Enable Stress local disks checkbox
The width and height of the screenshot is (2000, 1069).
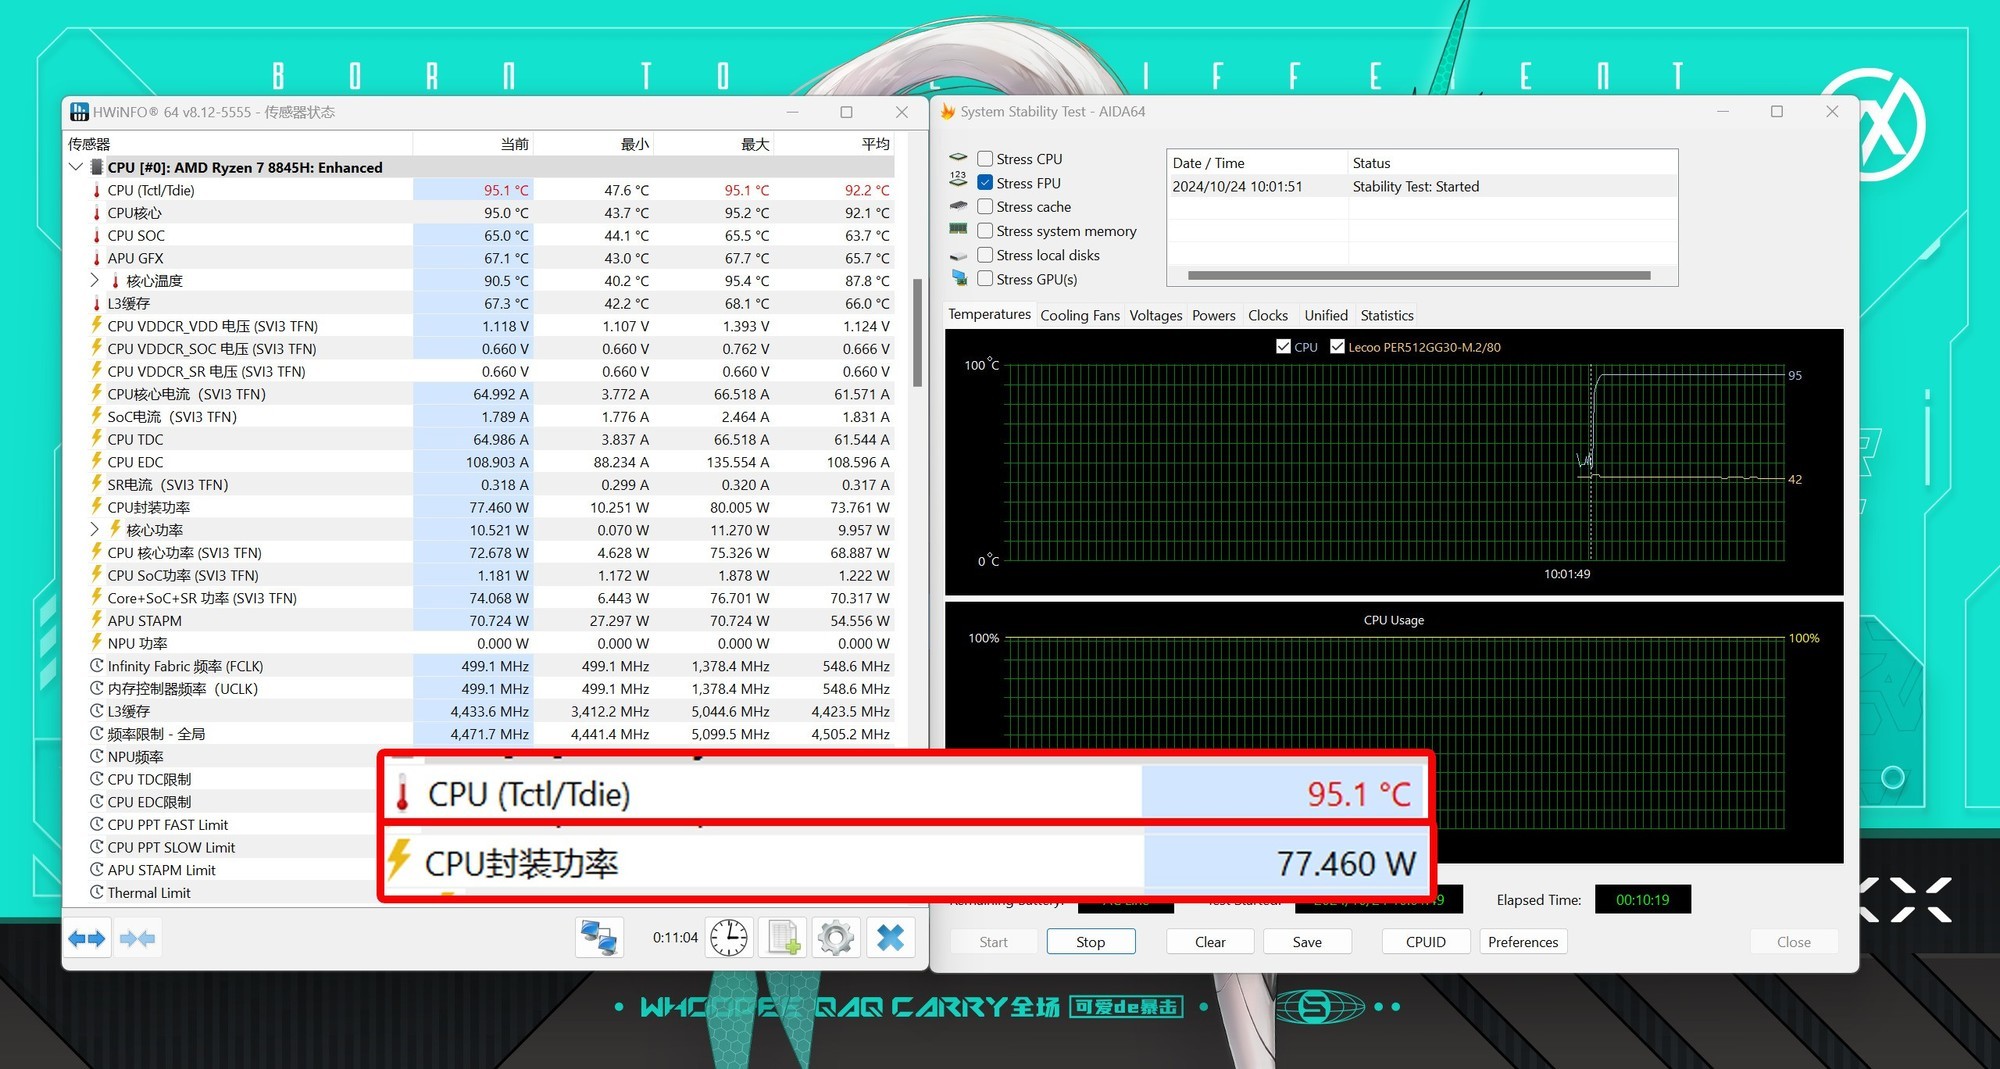pos(985,255)
